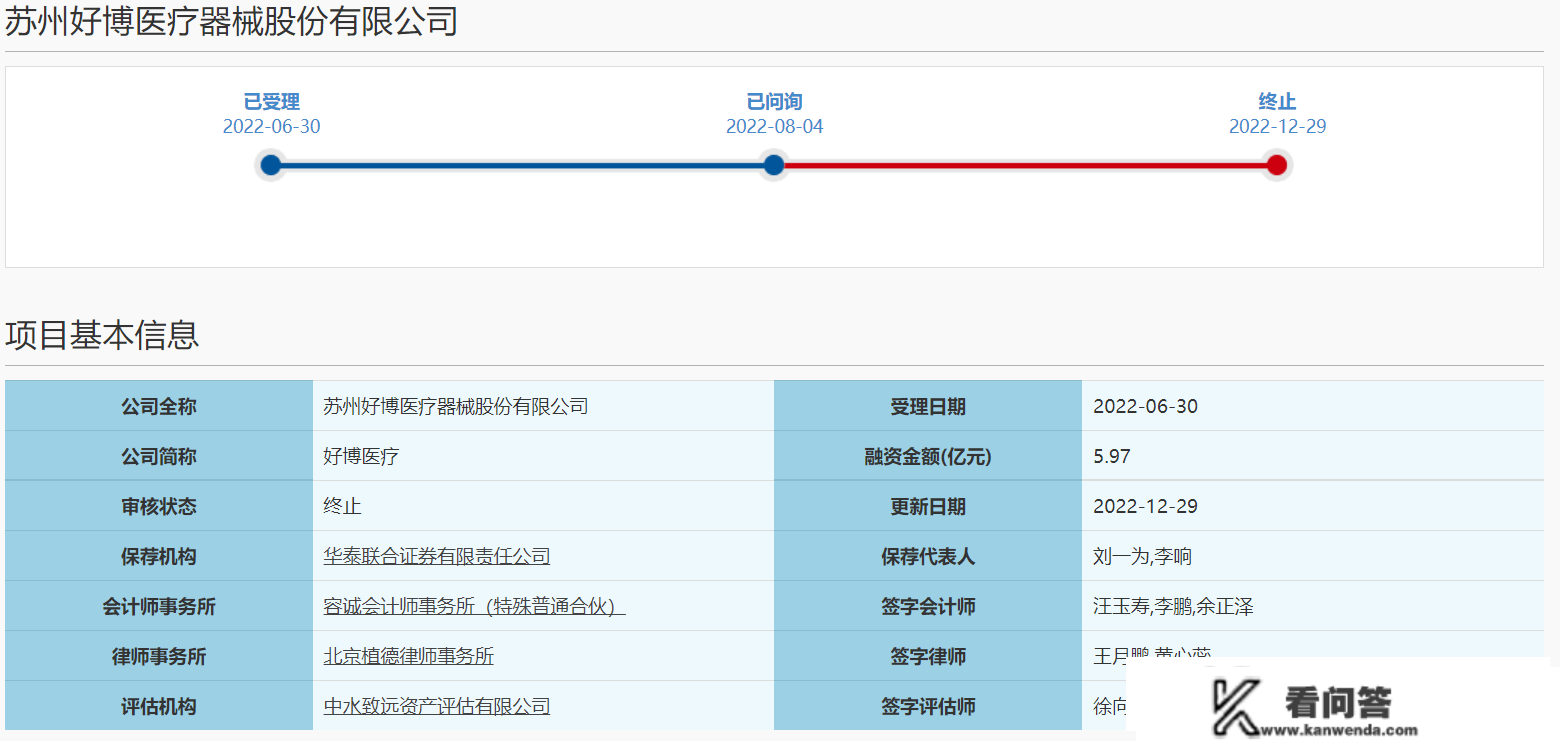Click the 更新日期 header cell
The width and height of the screenshot is (1560, 741).
click(x=928, y=506)
